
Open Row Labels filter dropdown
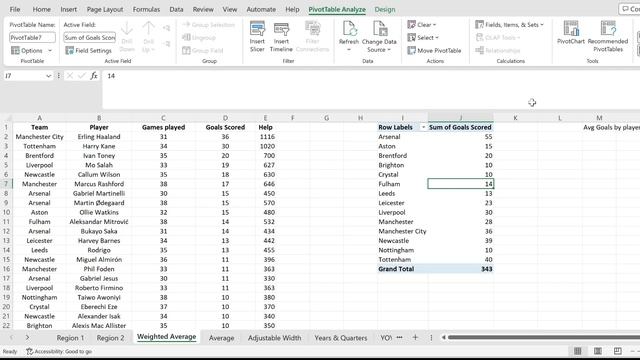click(423, 127)
